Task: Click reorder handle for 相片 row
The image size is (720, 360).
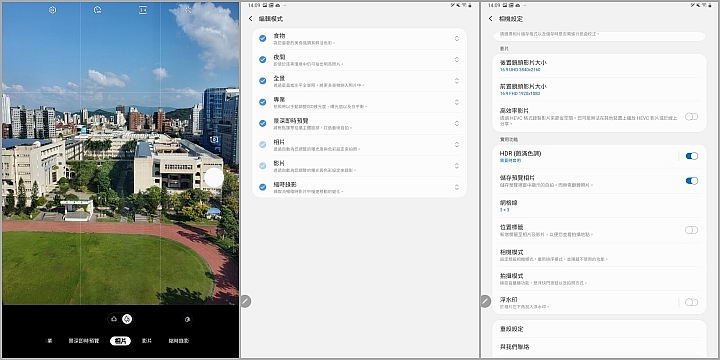Action: click(457, 144)
